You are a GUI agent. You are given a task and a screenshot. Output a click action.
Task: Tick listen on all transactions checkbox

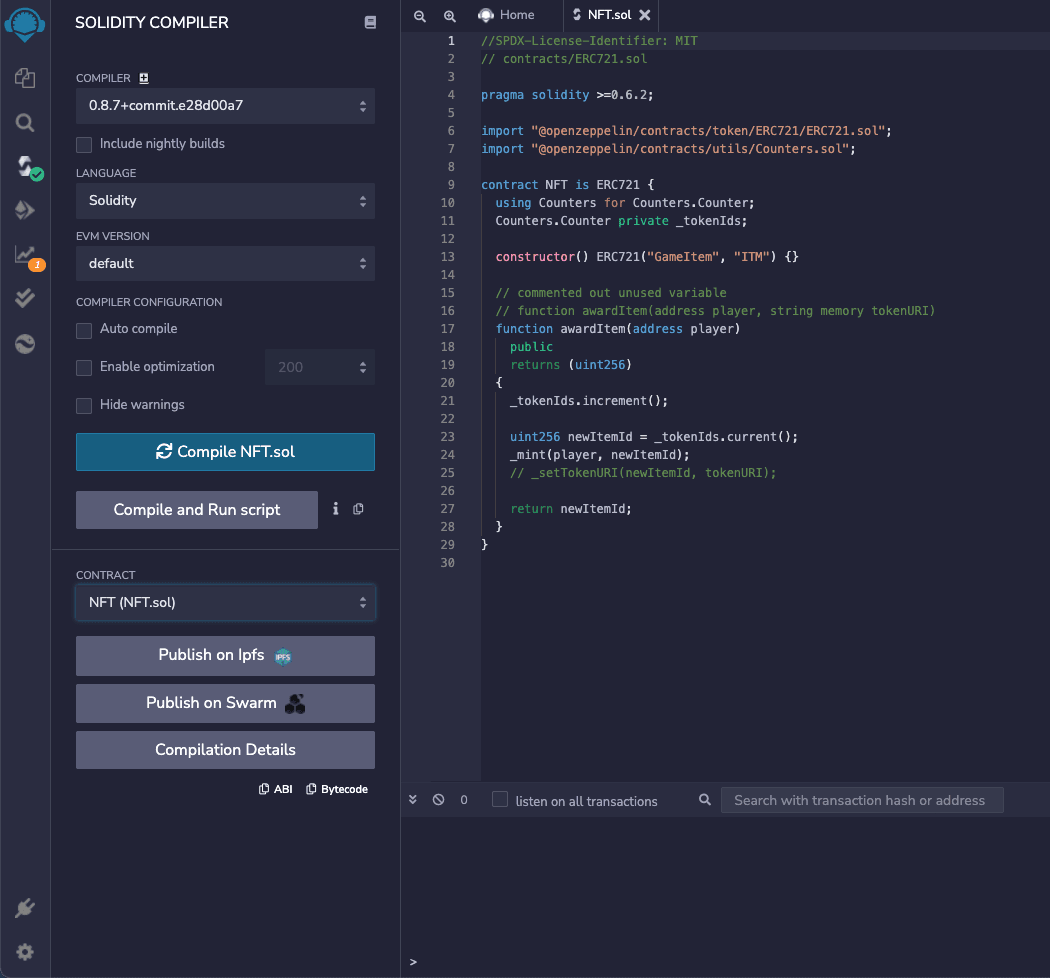[500, 800]
